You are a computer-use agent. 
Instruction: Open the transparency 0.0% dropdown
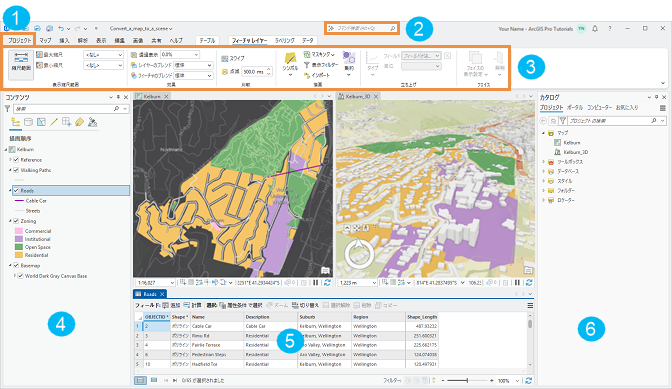[x=180, y=55]
